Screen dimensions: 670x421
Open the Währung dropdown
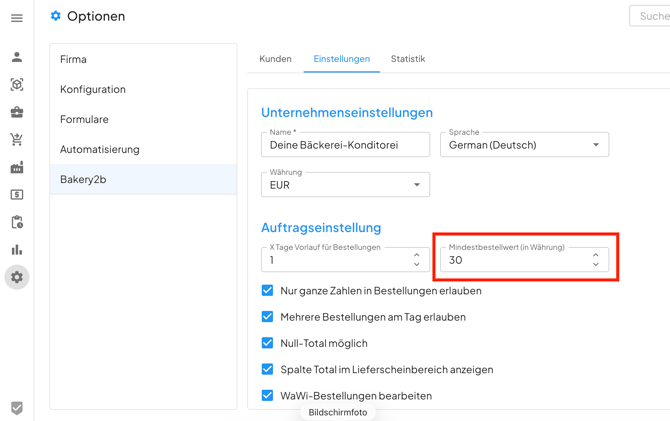[x=345, y=185]
